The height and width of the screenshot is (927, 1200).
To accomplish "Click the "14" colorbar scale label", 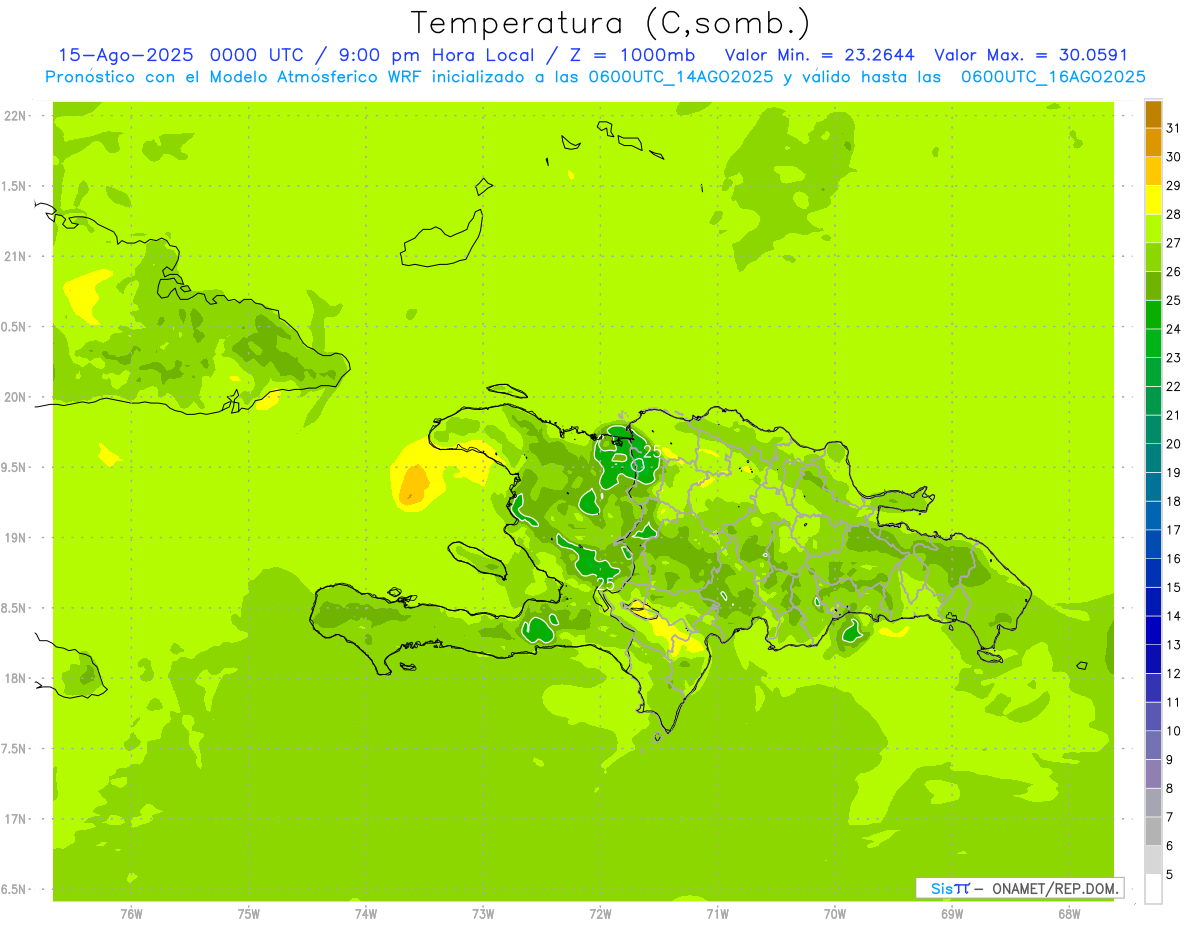I will coord(1174,616).
